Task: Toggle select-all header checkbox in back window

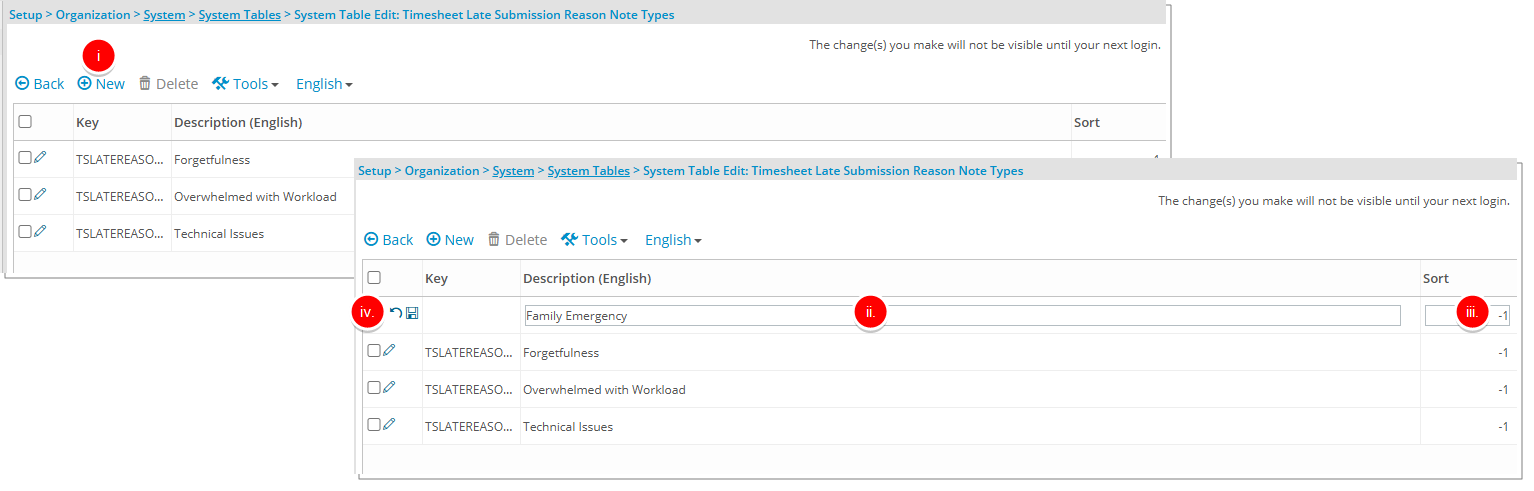Action: pos(25,121)
